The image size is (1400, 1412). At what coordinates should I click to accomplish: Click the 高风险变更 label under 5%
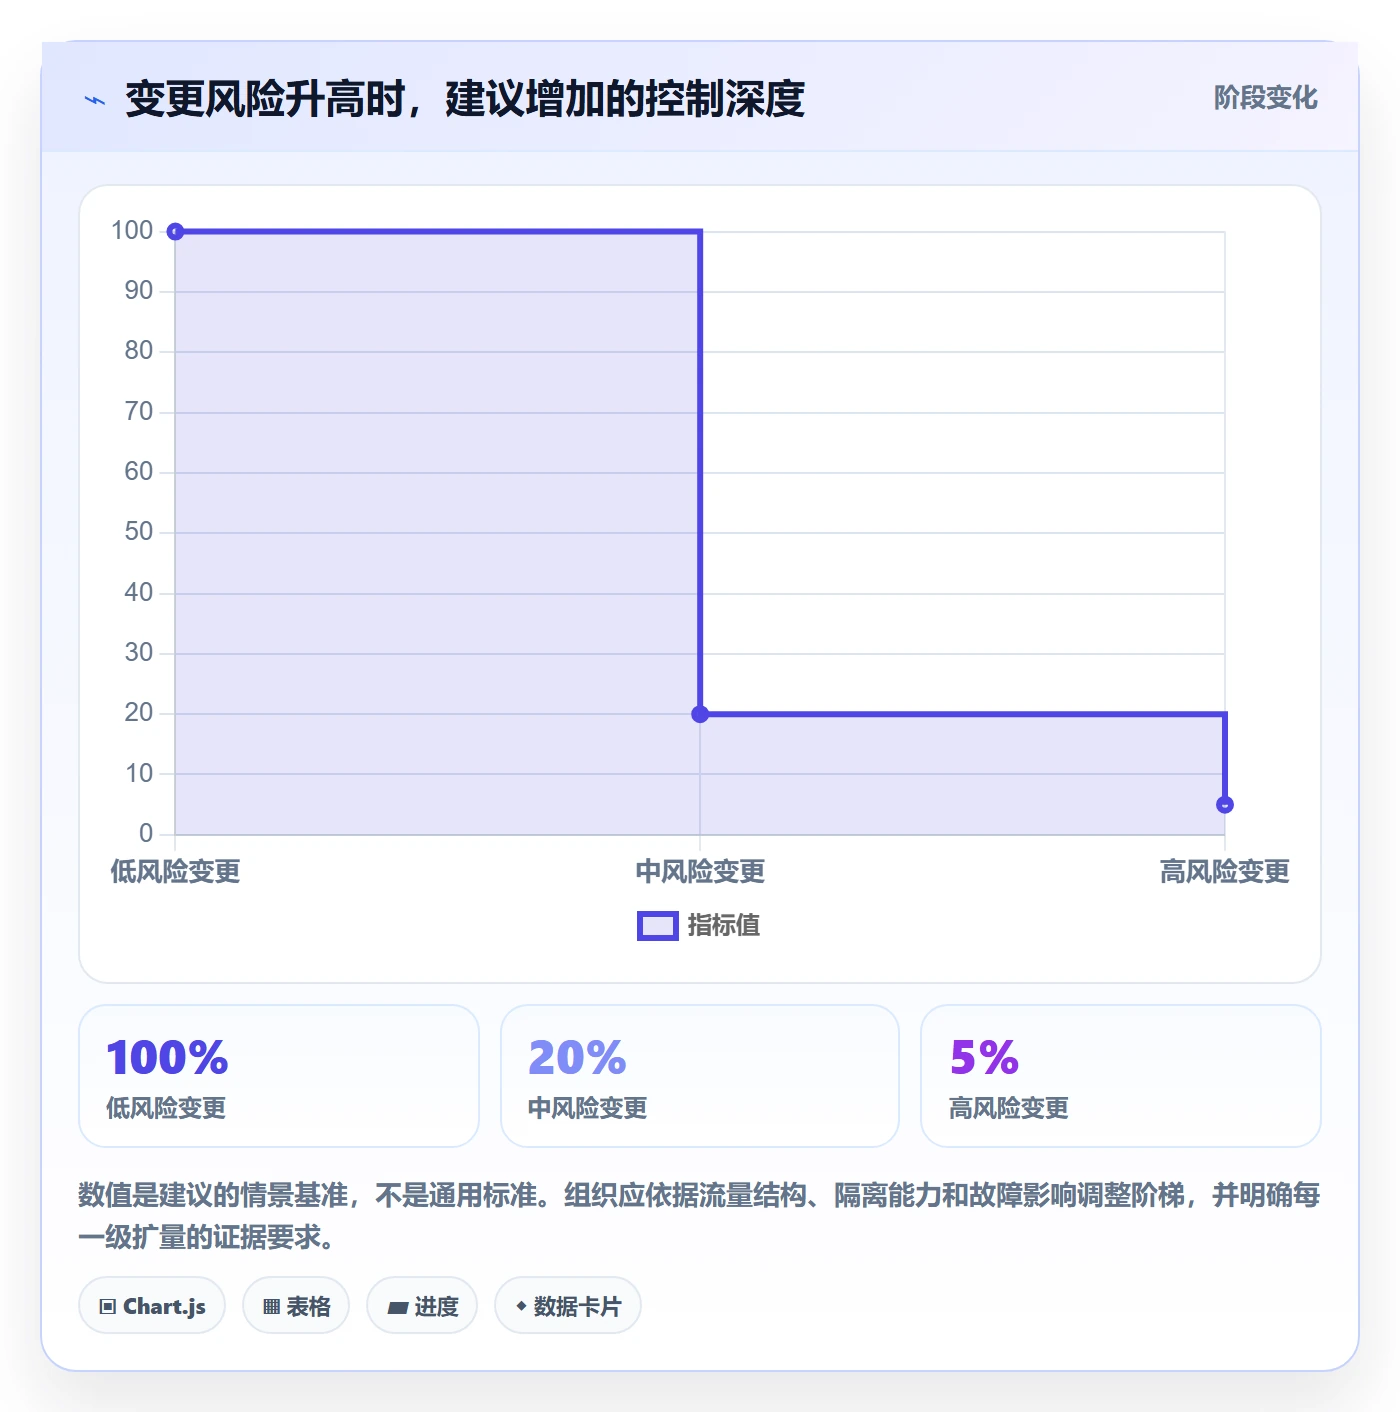1009,1108
